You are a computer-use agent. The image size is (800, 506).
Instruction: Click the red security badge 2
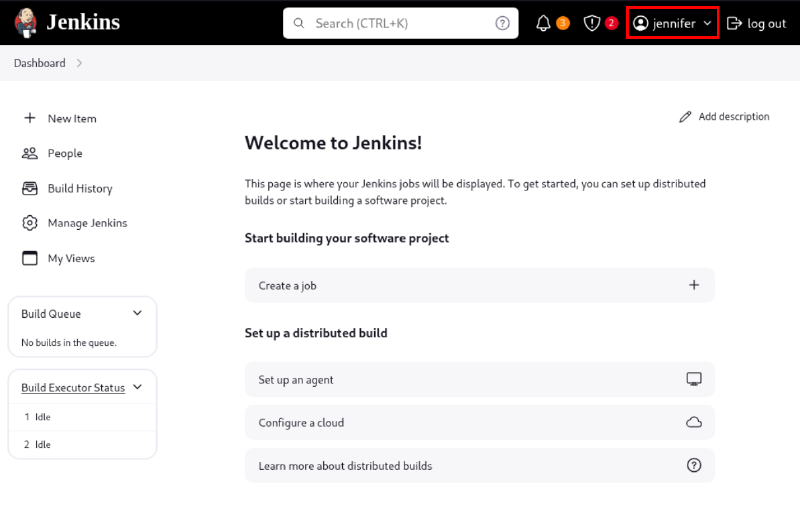click(x=611, y=23)
